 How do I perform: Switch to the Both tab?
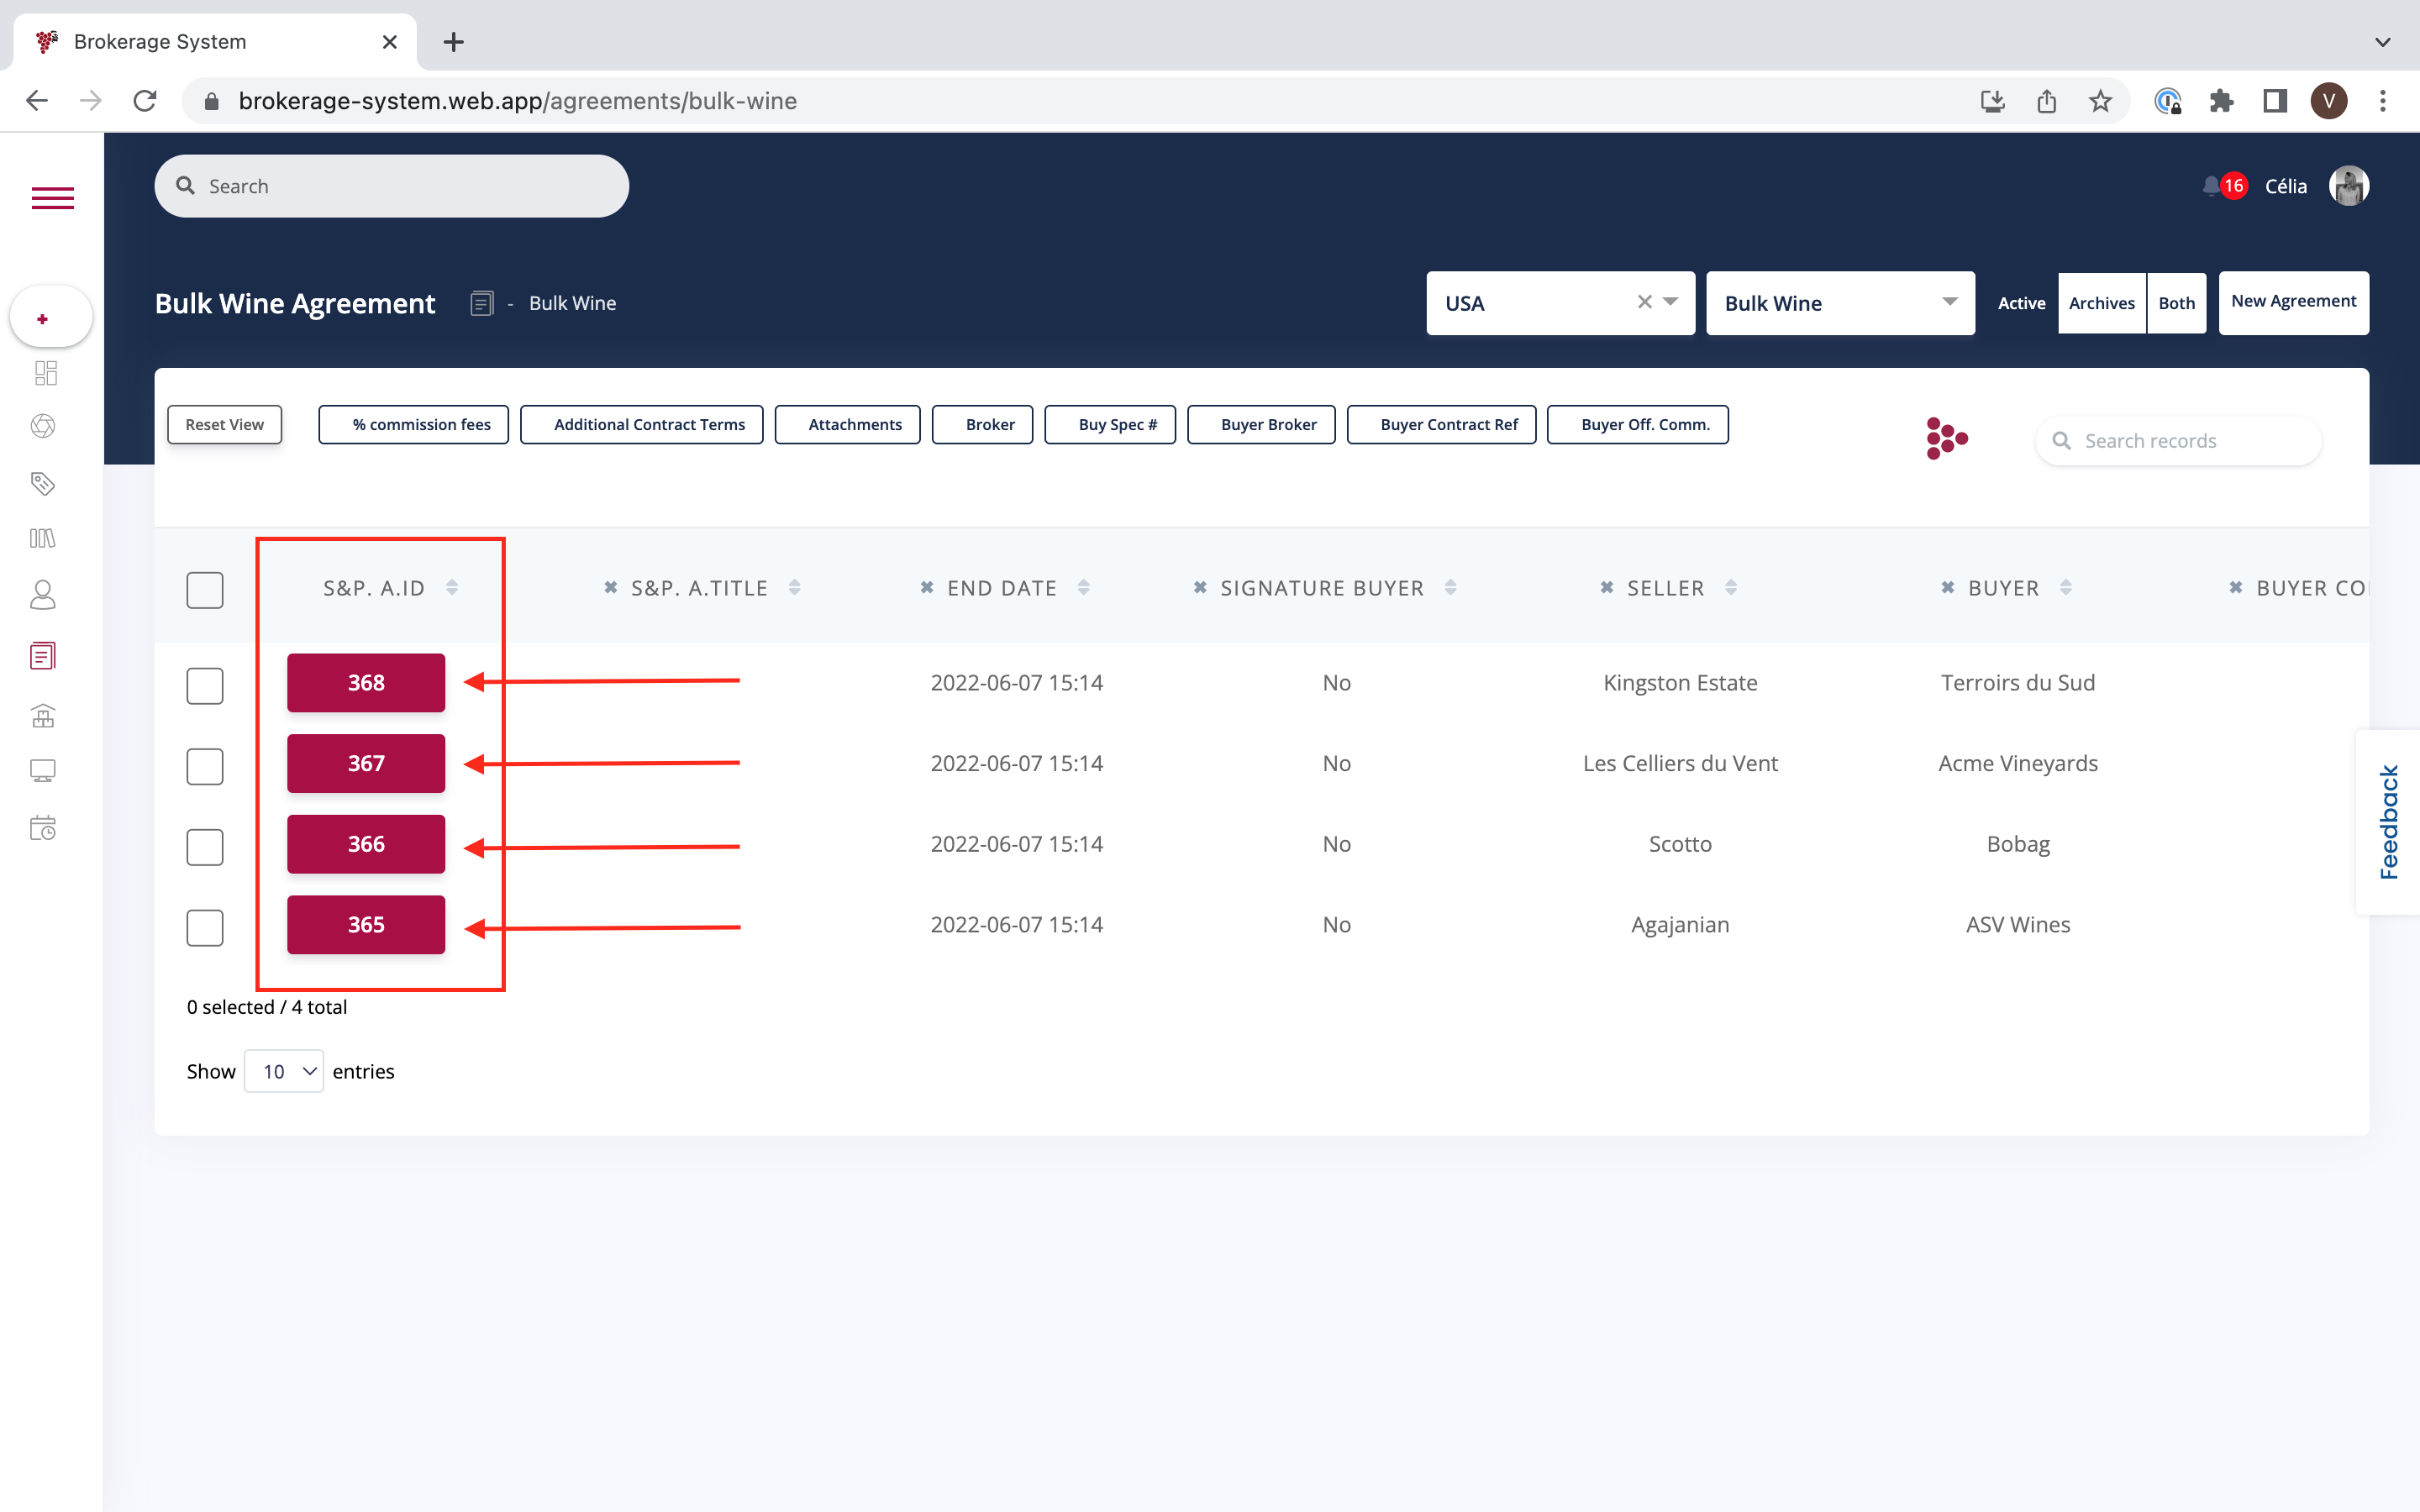coord(2176,303)
